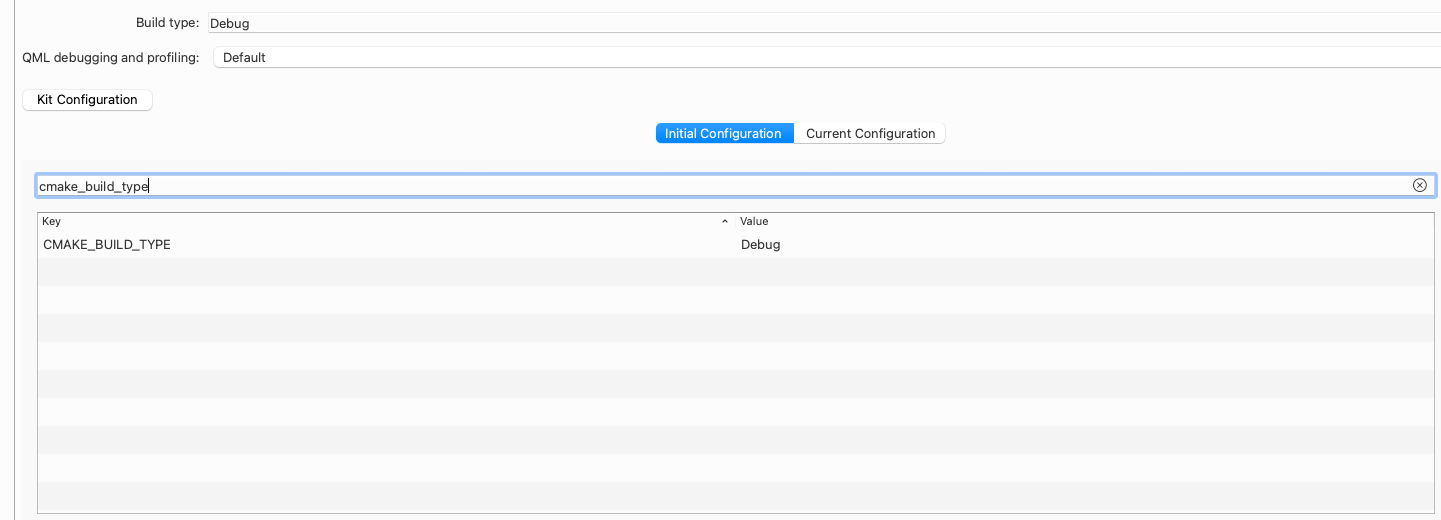Switch to the Current Configuration tab

click(x=870, y=134)
